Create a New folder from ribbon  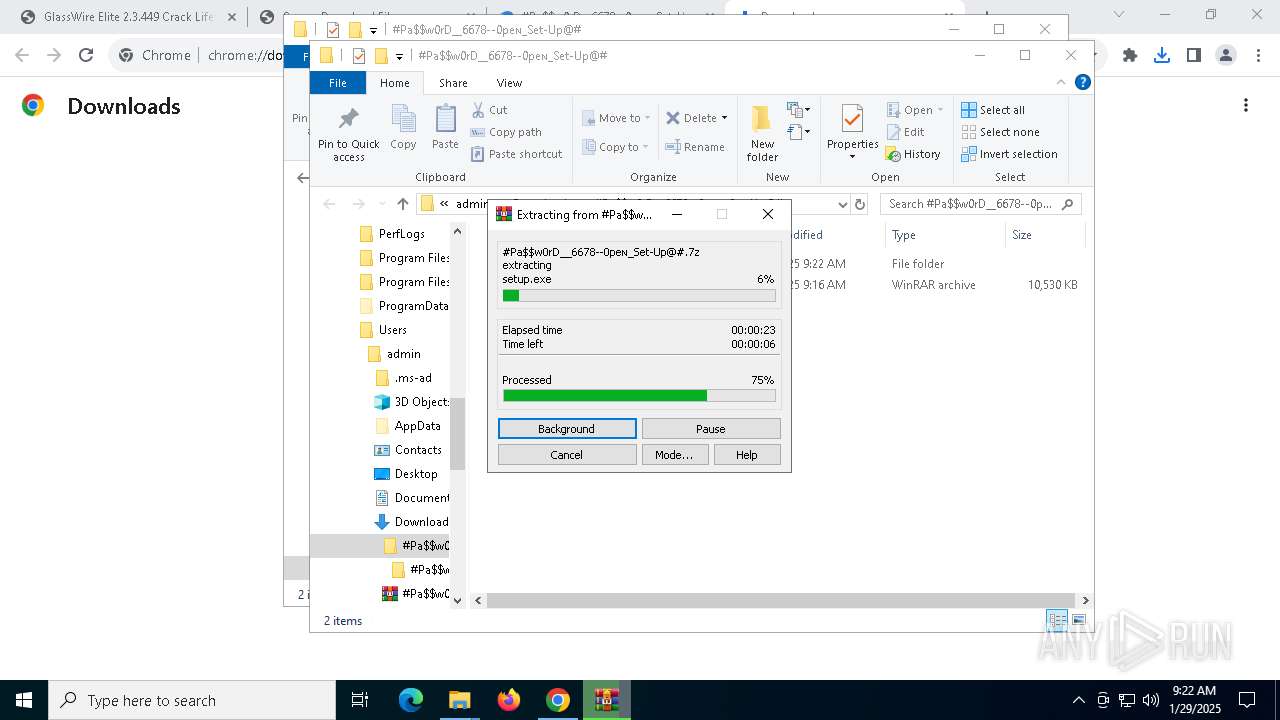point(762,133)
